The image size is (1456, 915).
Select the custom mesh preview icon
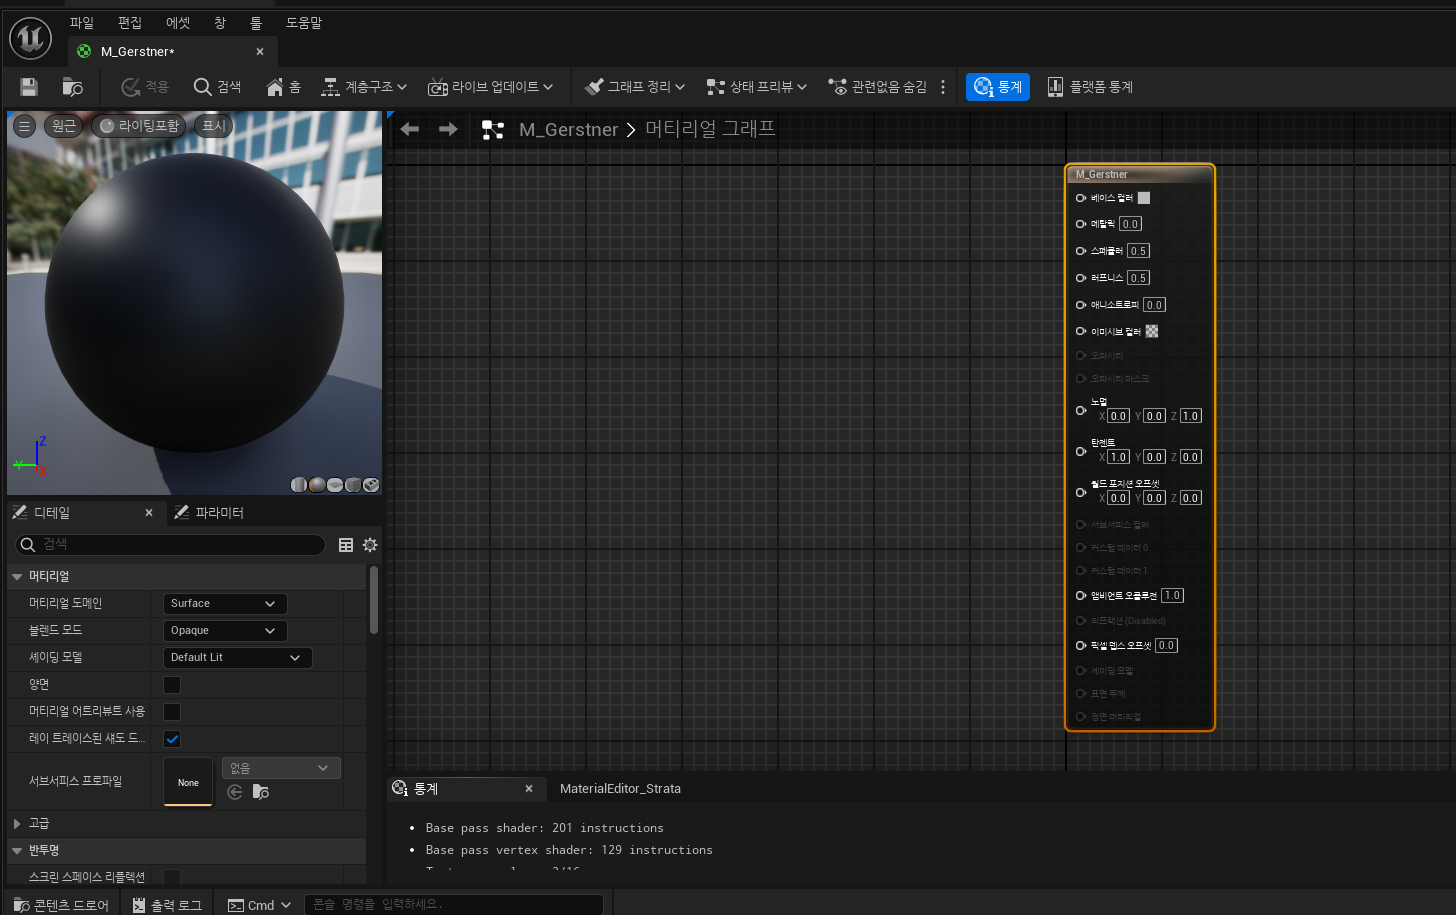click(x=371, y=485)
